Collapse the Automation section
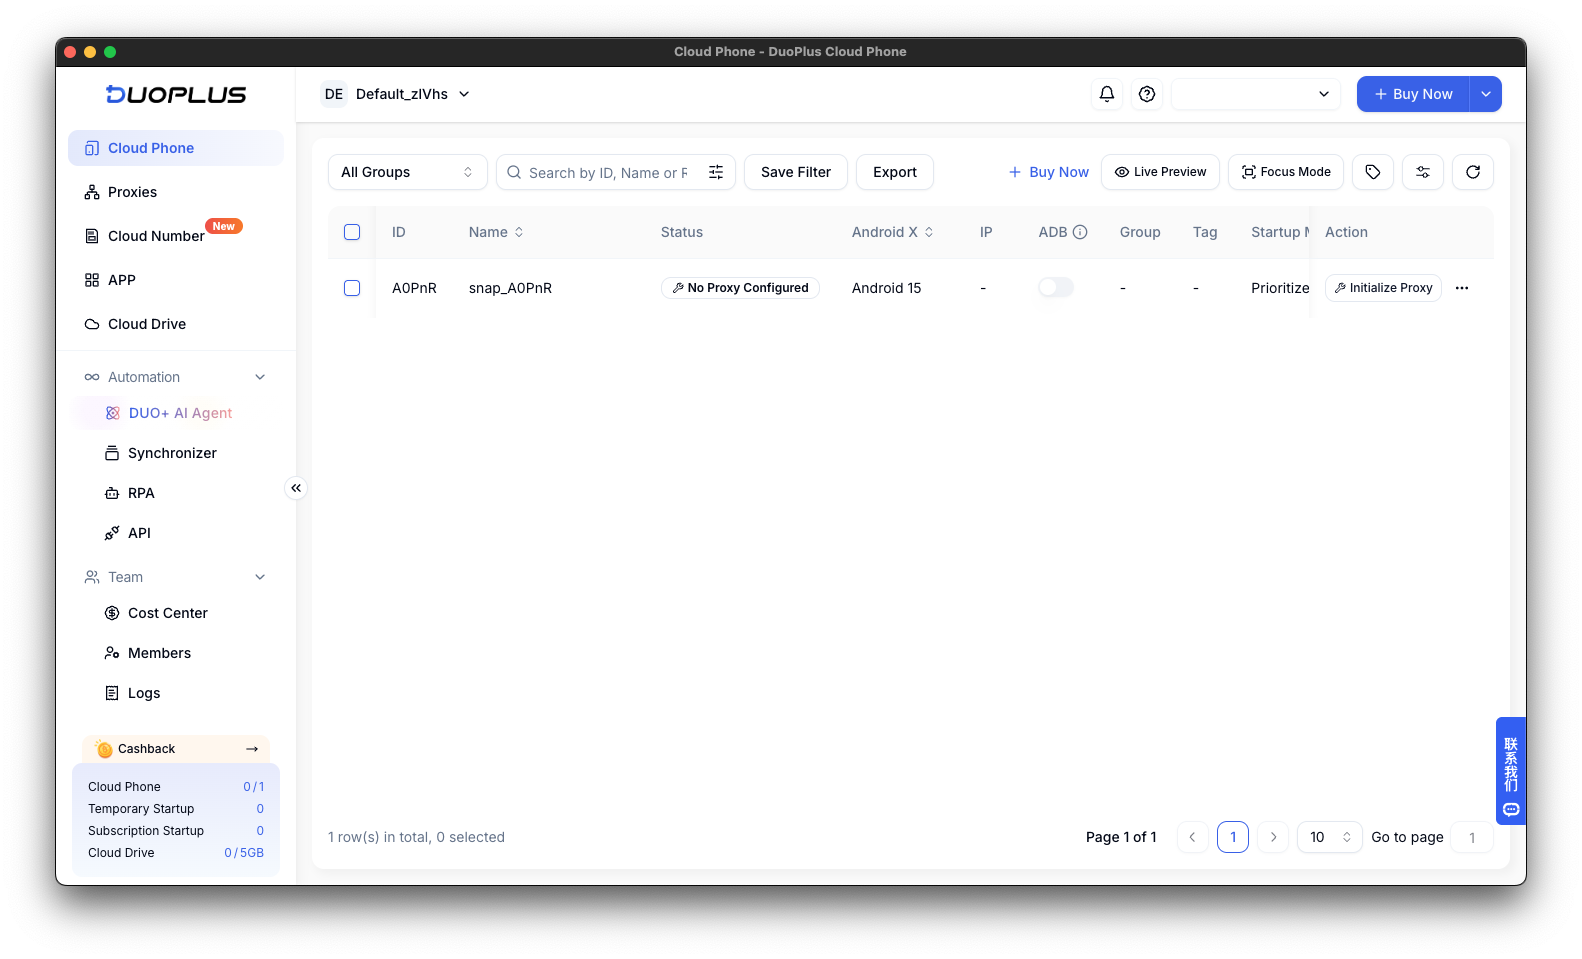 [x=260, y=377]
